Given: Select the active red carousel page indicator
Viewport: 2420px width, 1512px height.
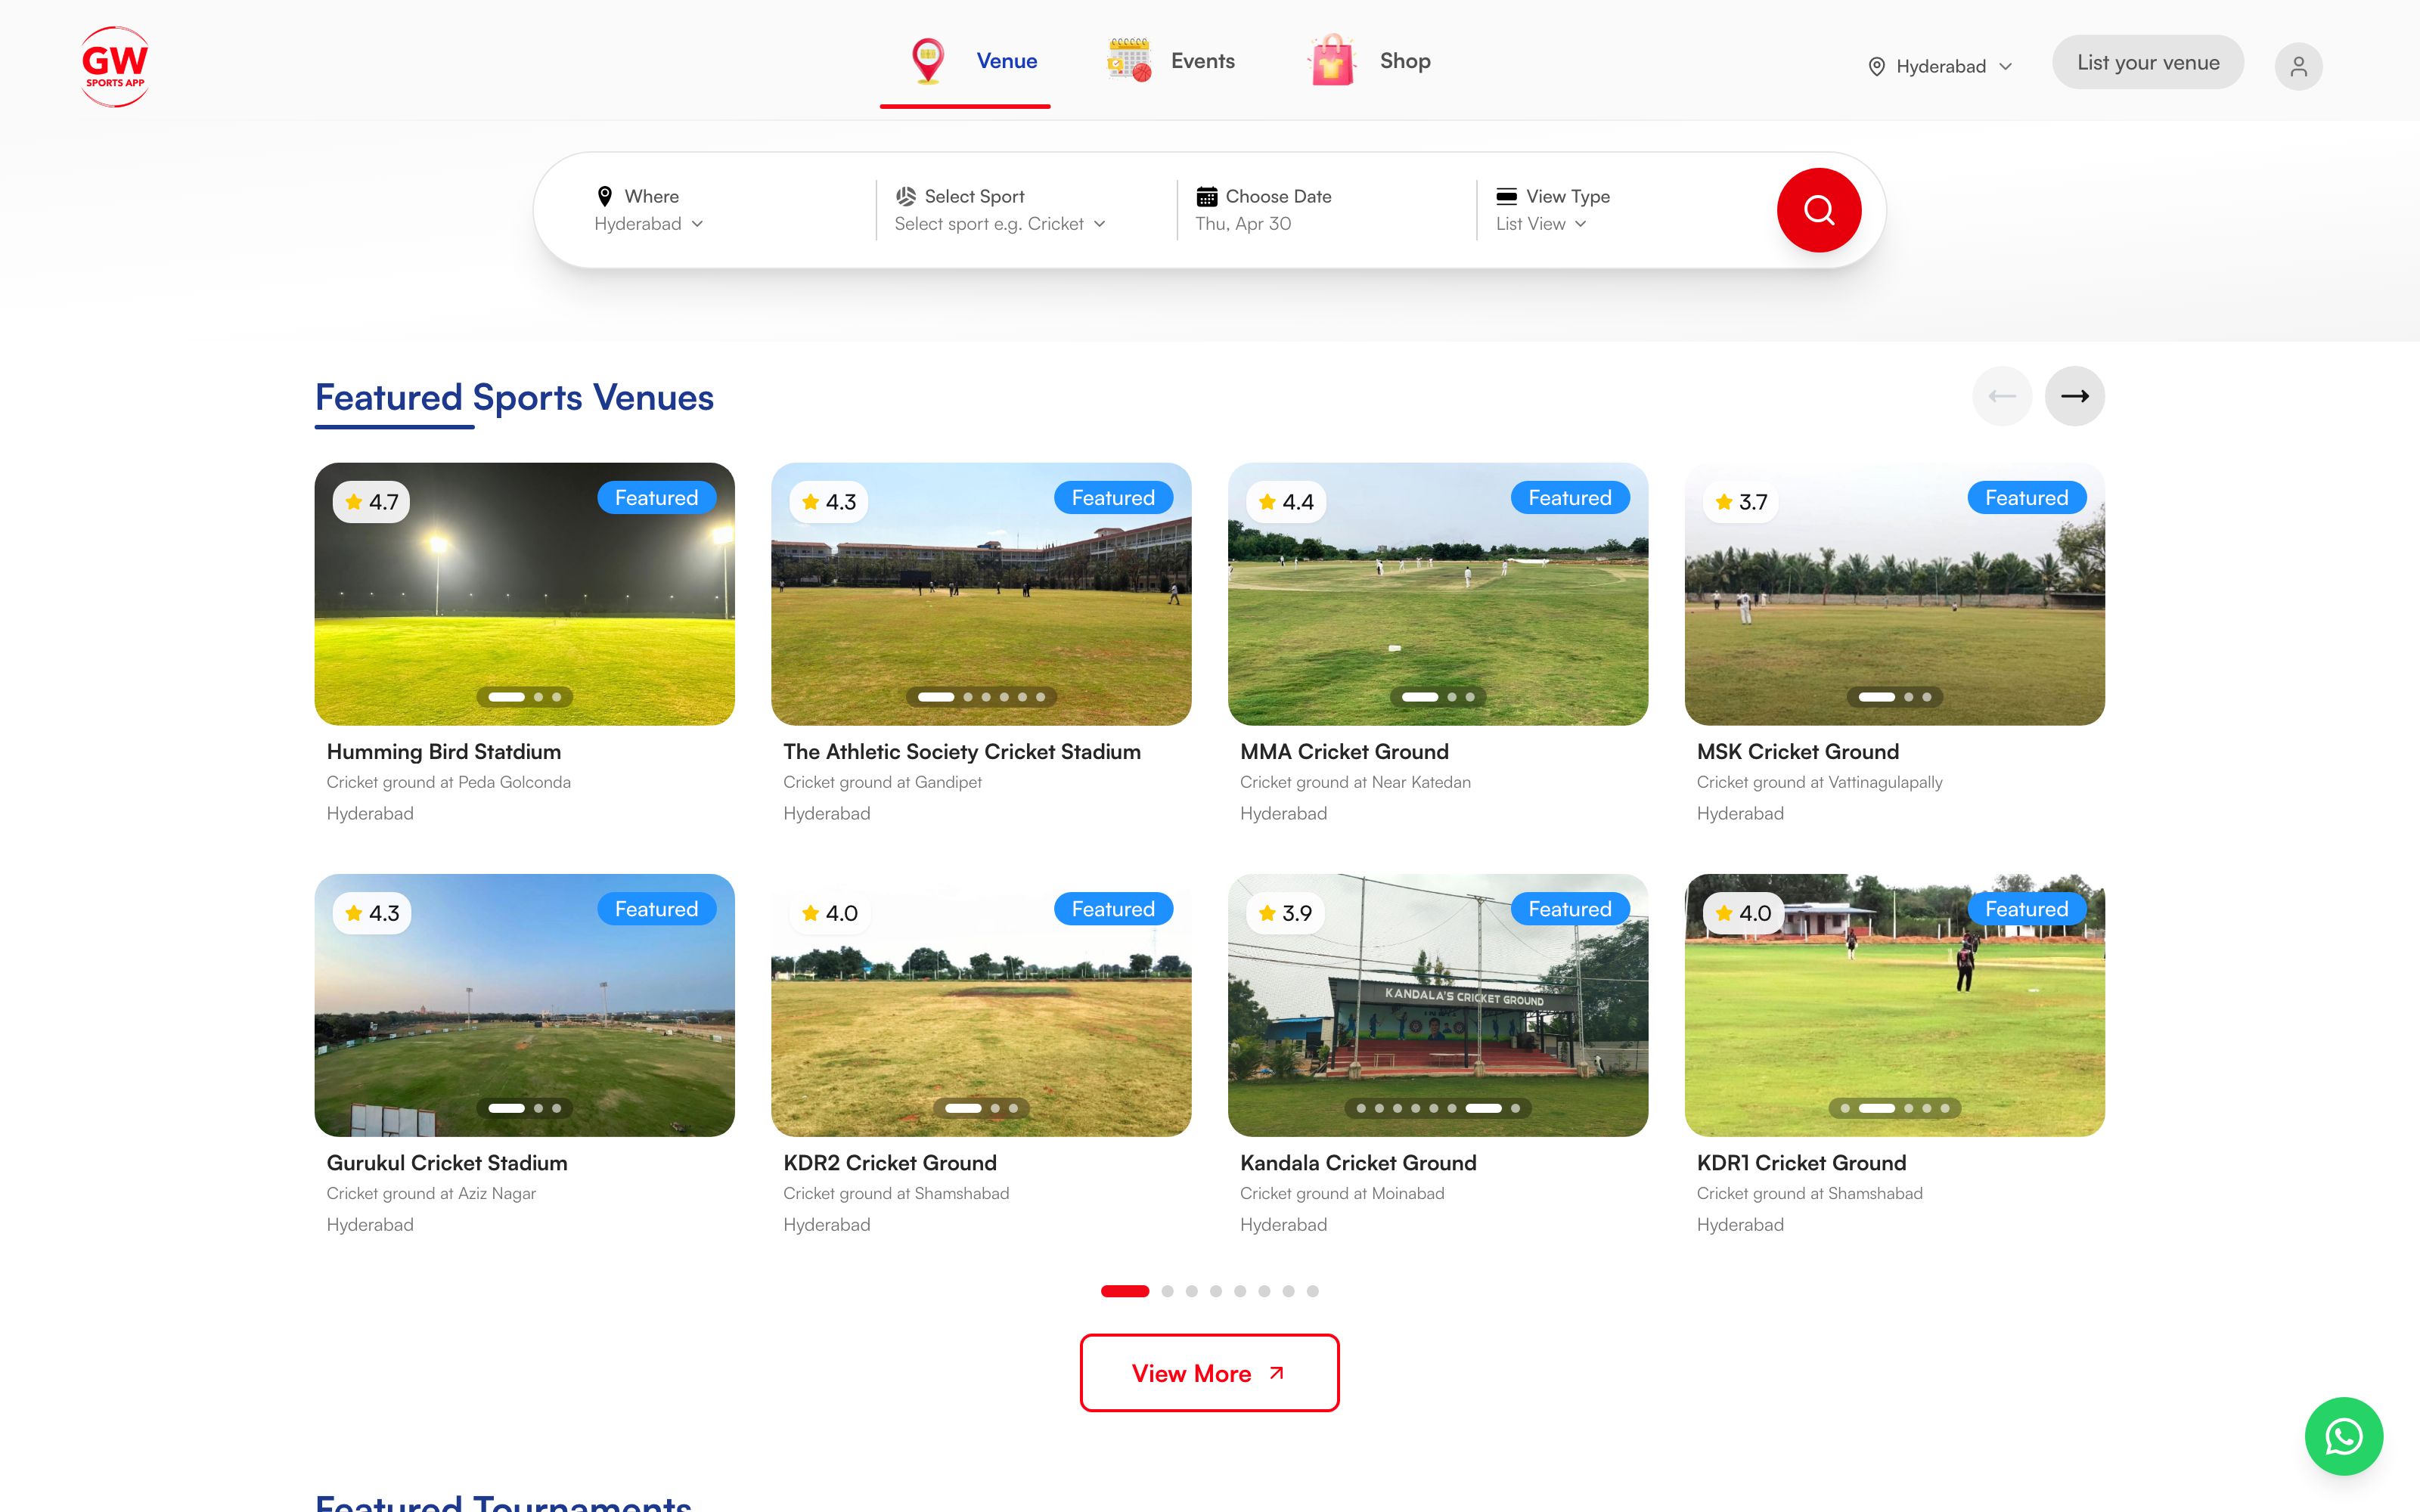Looking at the screenshot, I should [1124, 1291].
